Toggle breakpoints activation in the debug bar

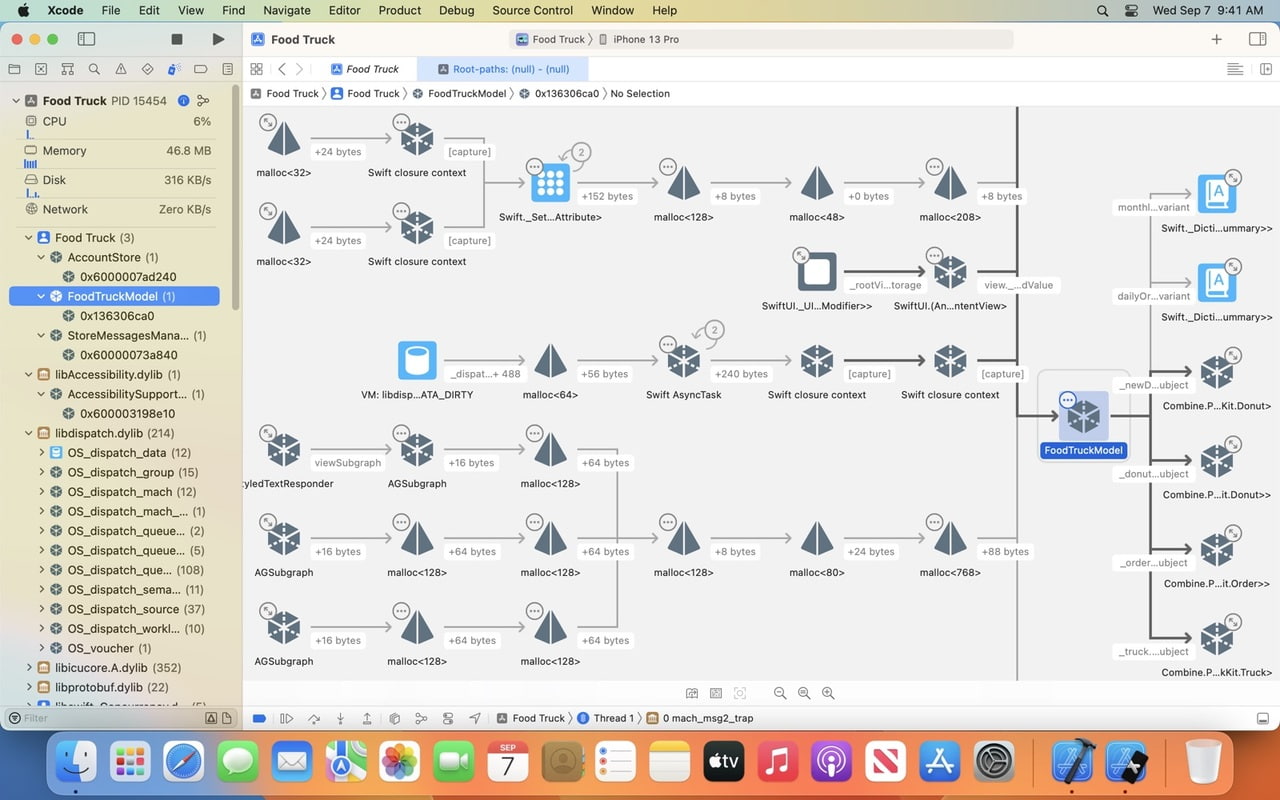(259, 718)
